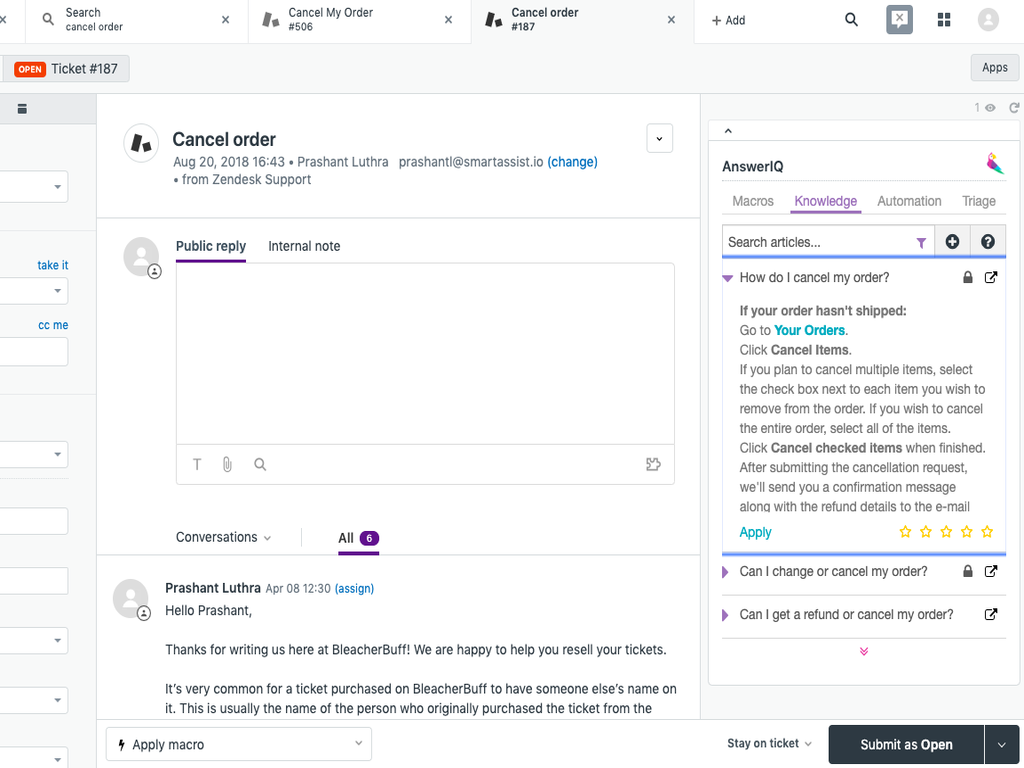Screen dimensions: 1024x768
Task: Open 'How do I cancel my order?' externally
Action: [991, 278]
